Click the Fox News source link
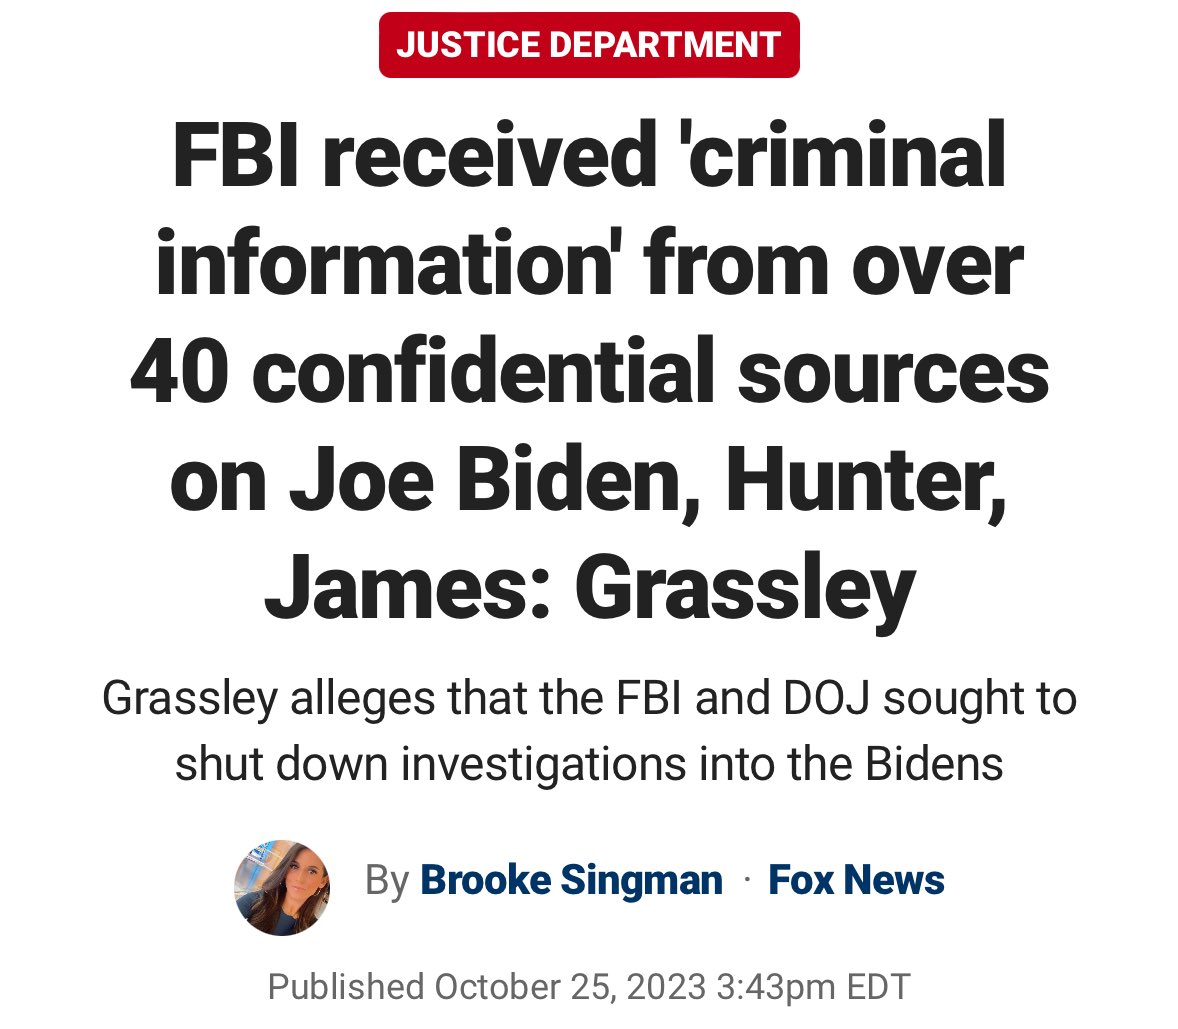 856,880
